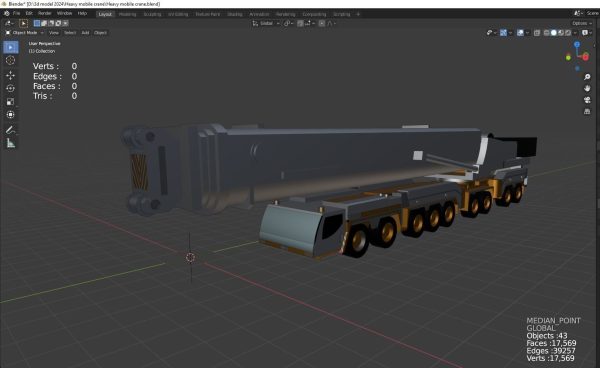Screen dimensions: 600x368
Task: Choose the Measure tool
Action: click(x=11, y=143)
